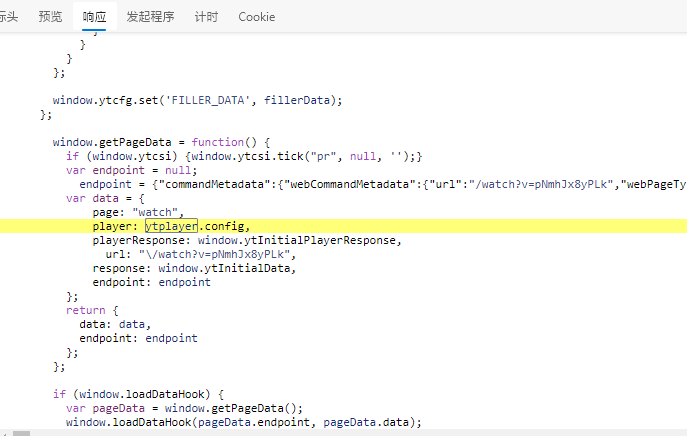The image size is (687, 436).
Task: Click the 'if (window.loadDataHook) {' line
Action: [138, 394]
